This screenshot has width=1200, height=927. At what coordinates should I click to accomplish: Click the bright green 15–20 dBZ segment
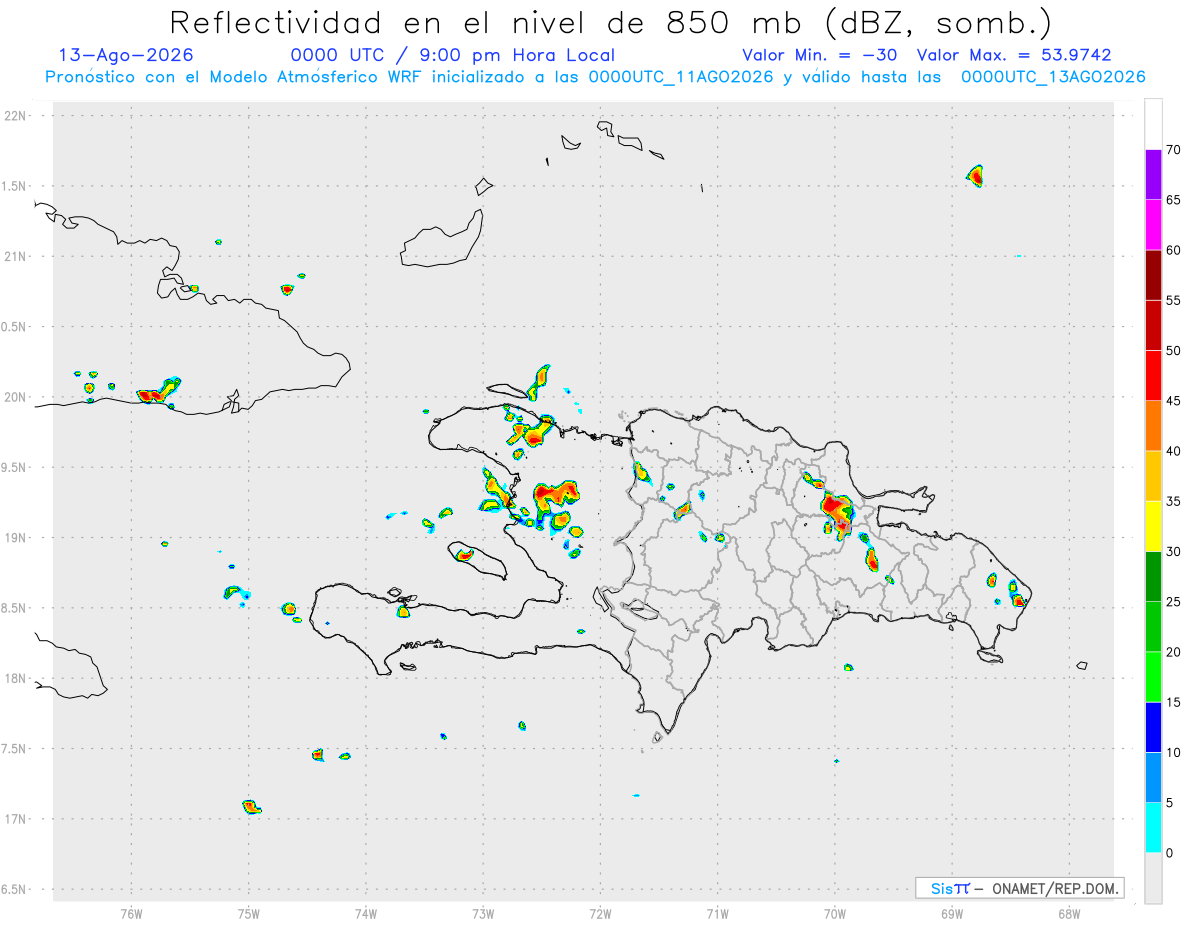pos(1153,677)
